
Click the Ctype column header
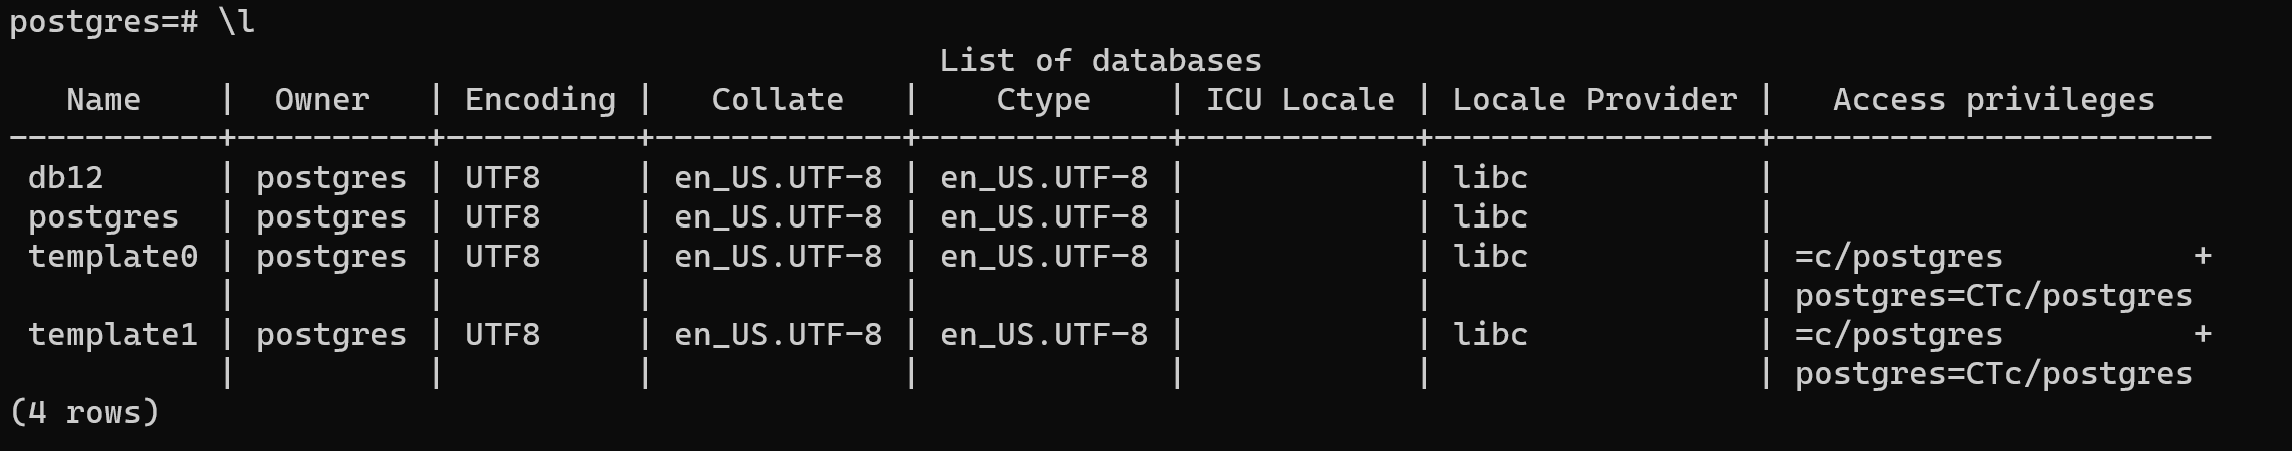point(1043,100)
